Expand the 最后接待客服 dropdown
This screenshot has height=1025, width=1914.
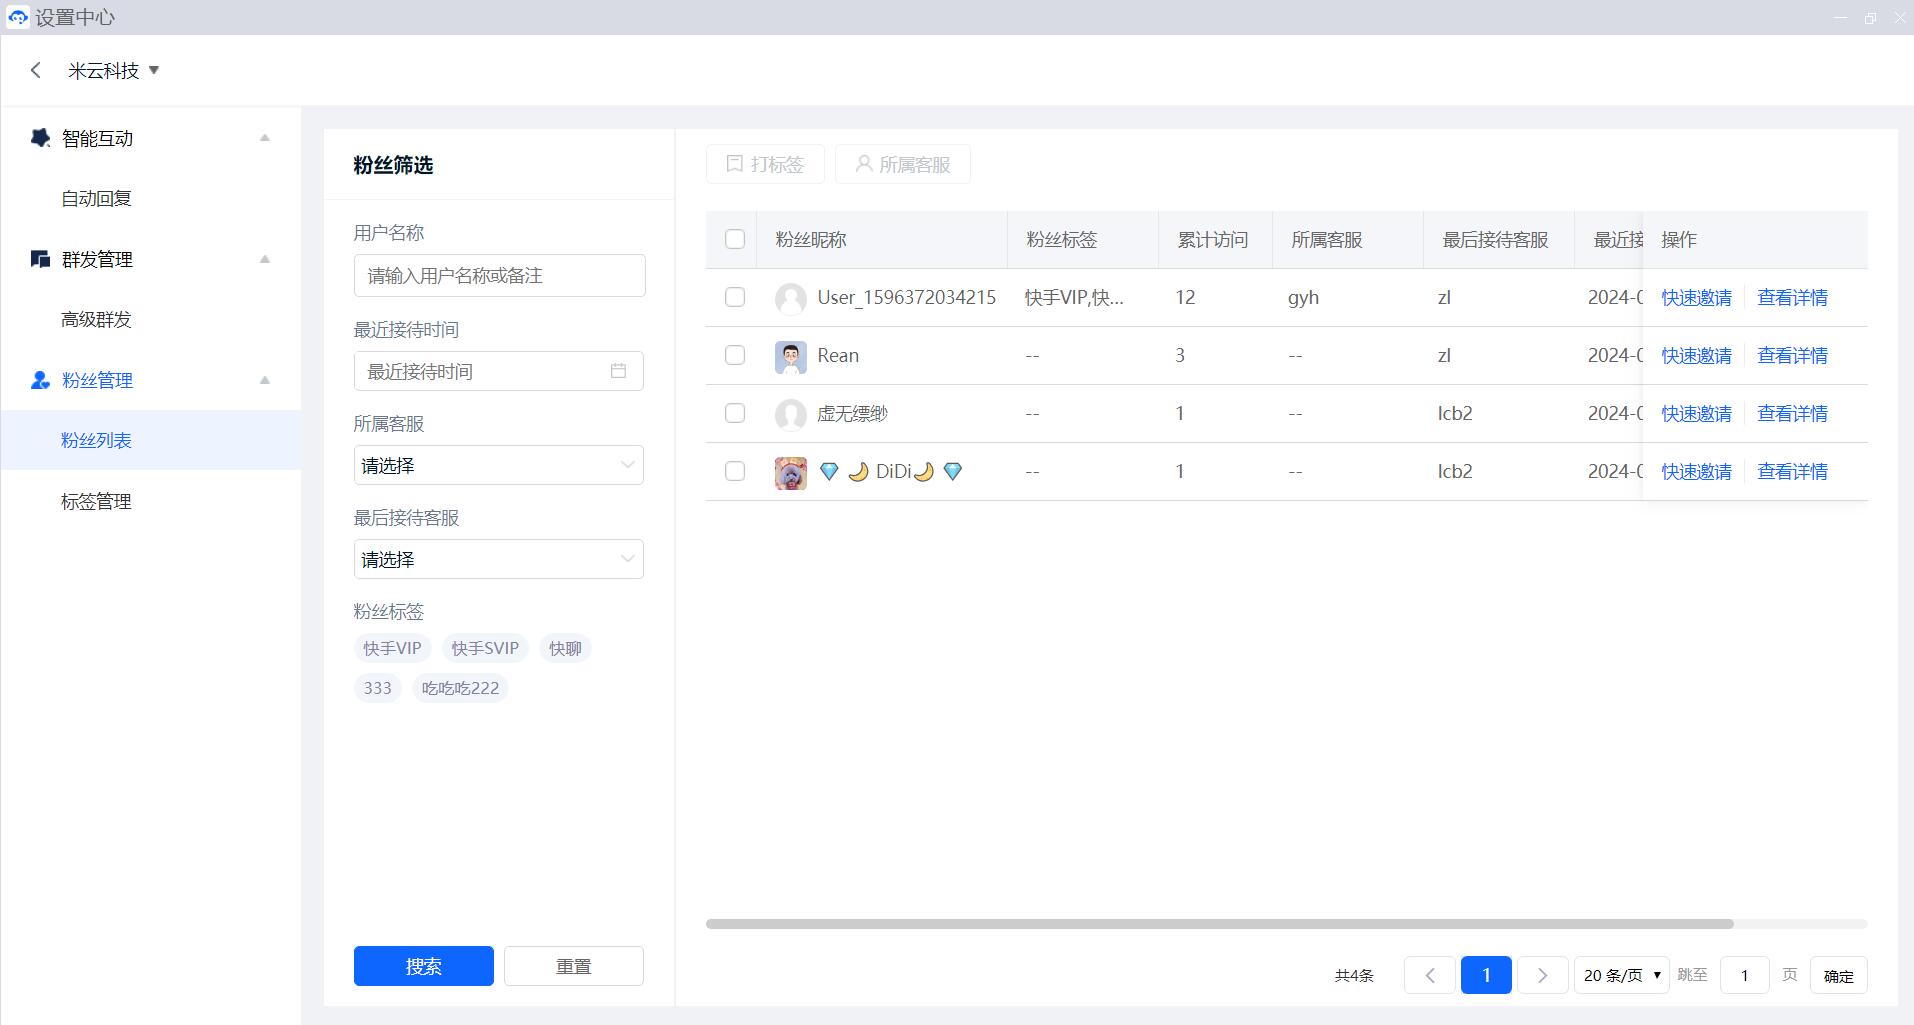[x=498, y=559]
